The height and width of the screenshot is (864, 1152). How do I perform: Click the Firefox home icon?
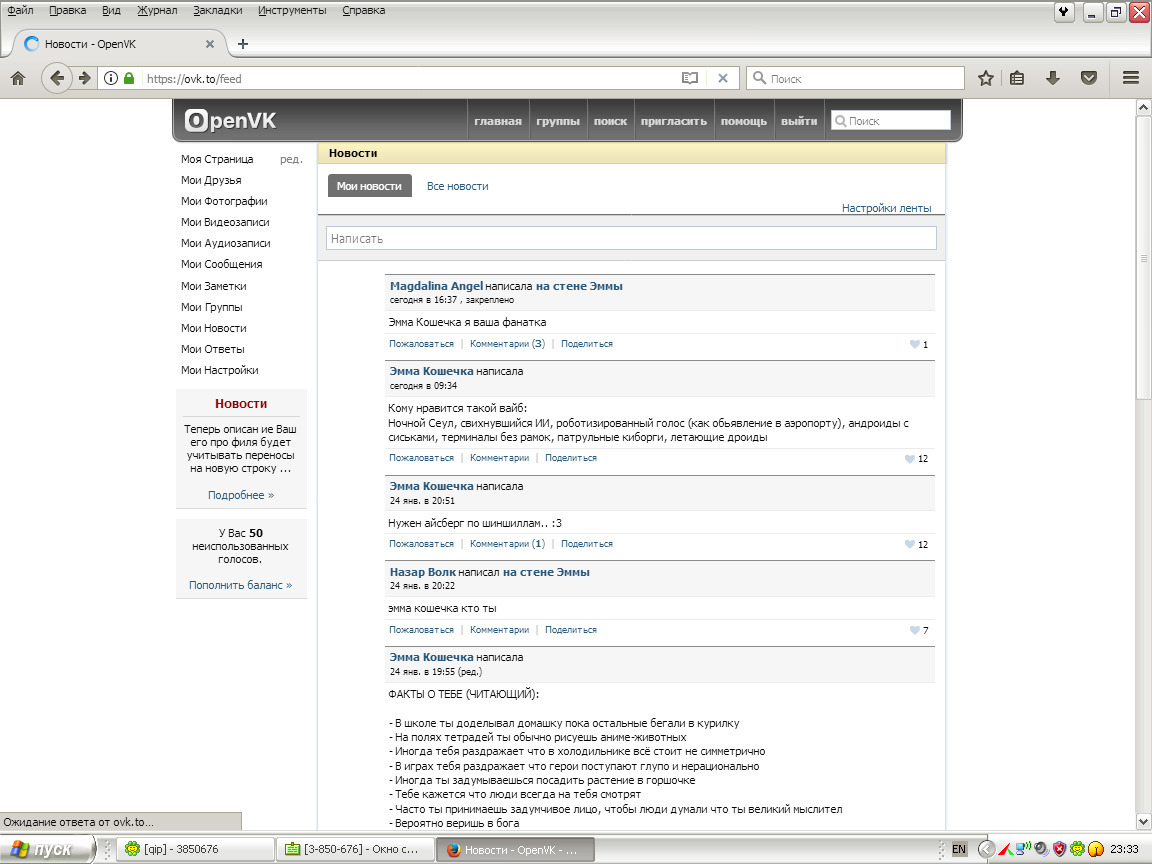[x=18, y=78]
